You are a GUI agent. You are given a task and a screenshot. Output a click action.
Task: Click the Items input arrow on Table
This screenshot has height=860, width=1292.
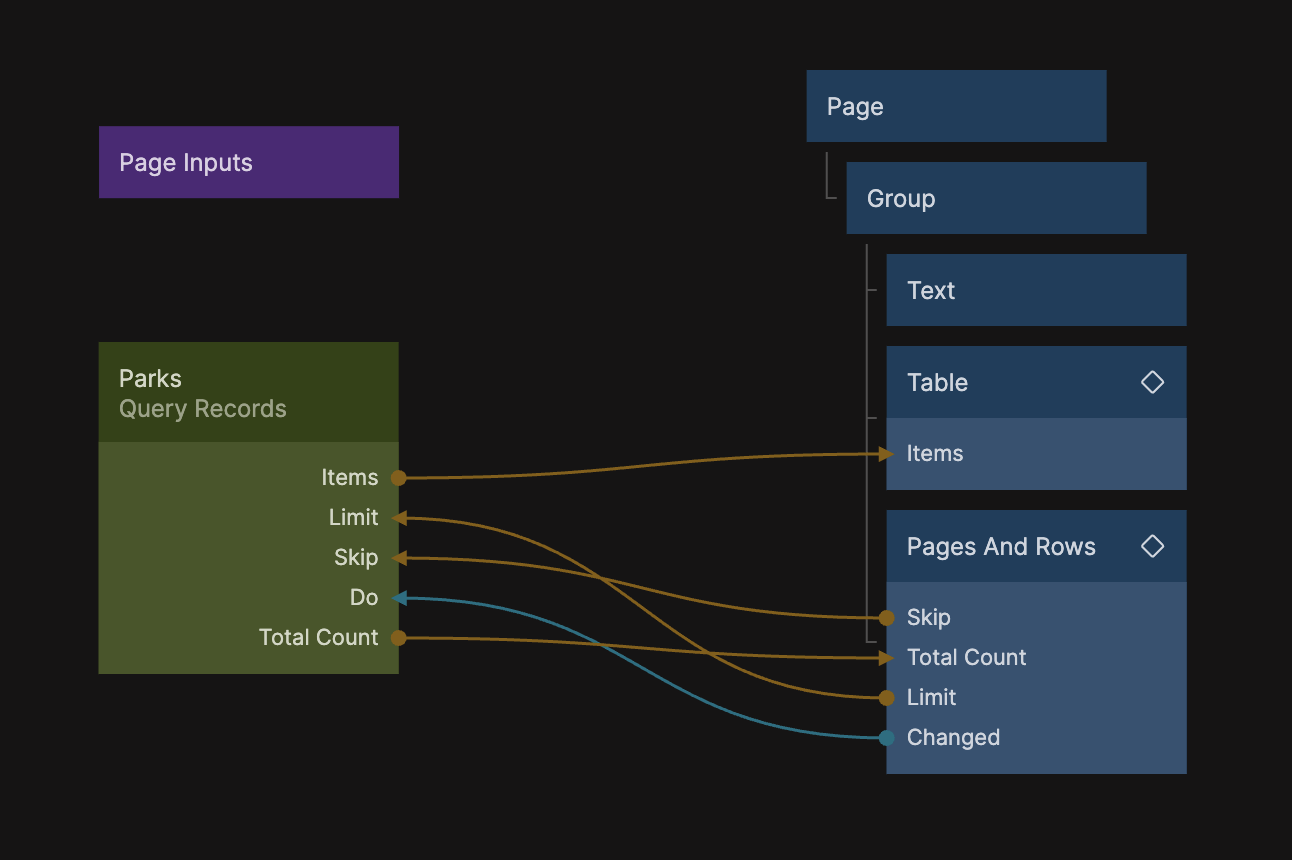[x=886, y=454]
